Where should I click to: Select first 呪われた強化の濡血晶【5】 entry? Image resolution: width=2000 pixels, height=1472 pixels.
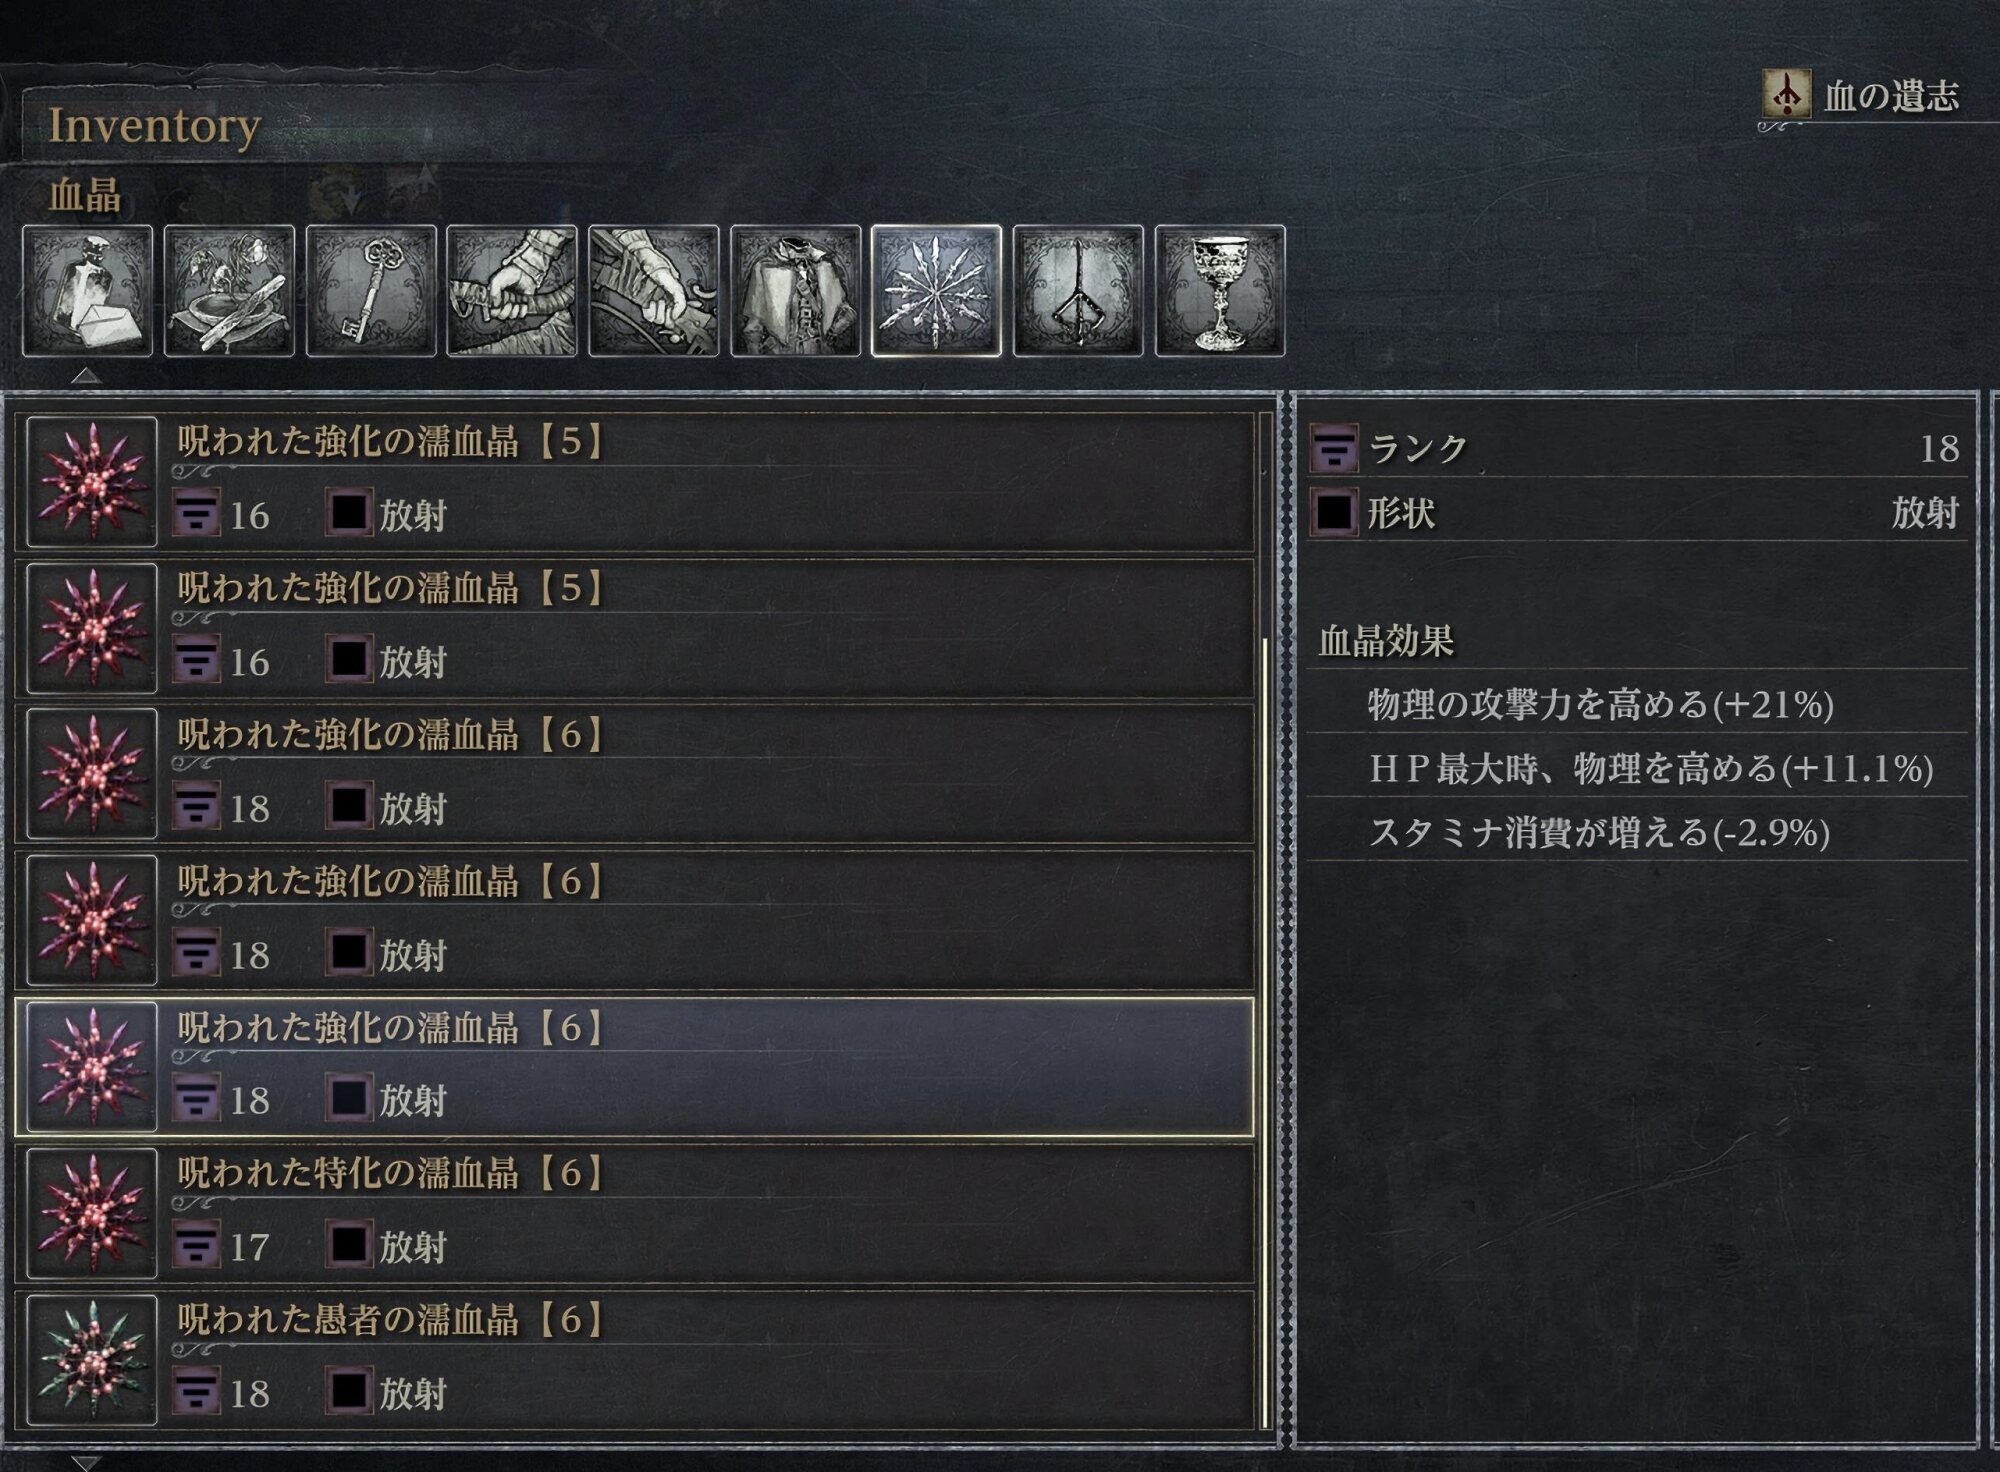(x=635, y=482)
